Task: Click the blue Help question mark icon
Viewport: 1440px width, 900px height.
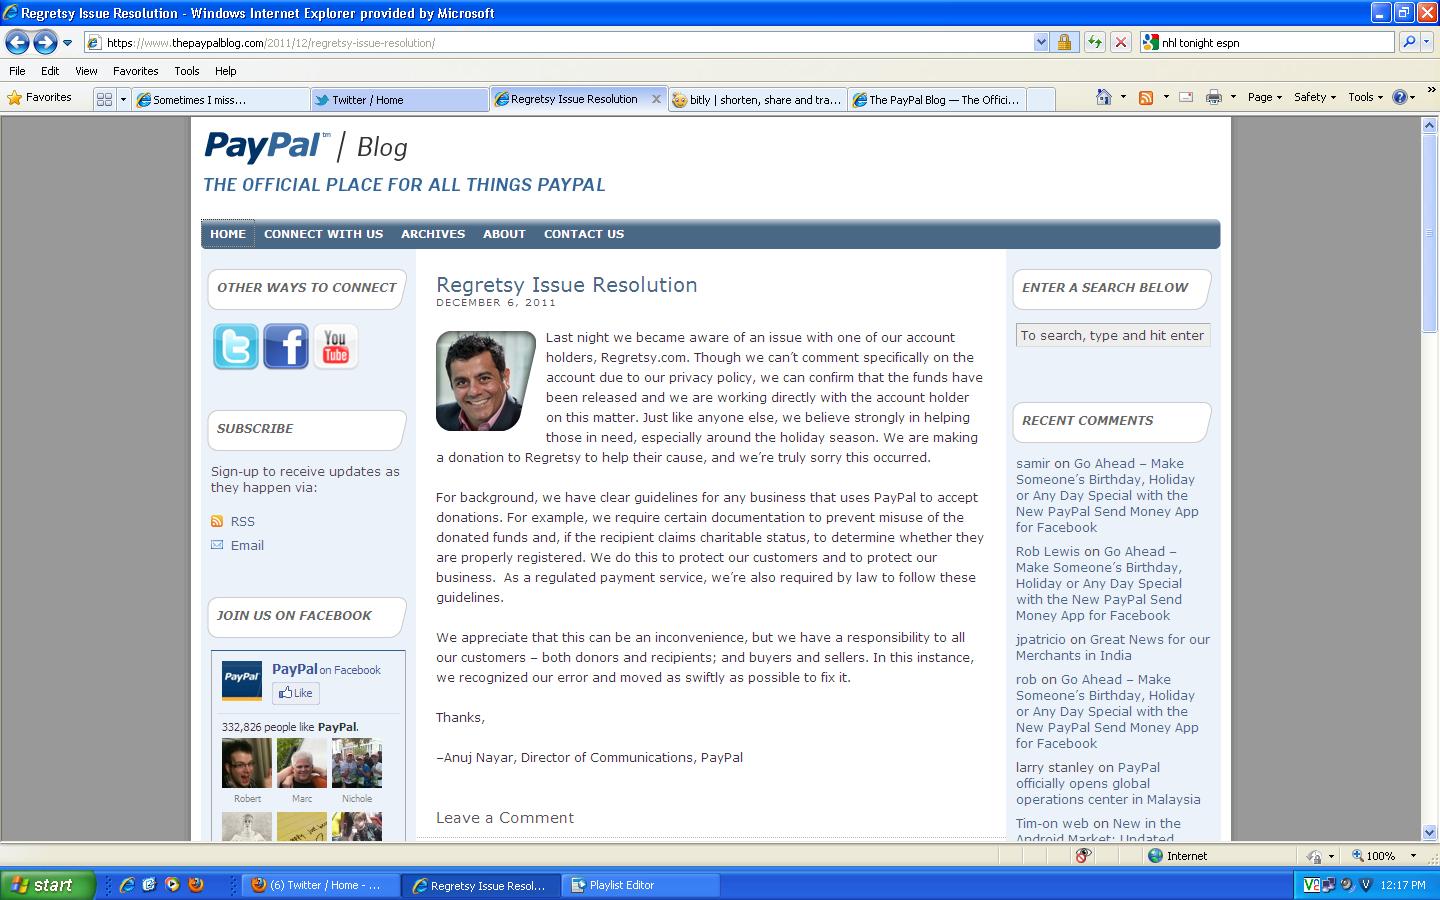Action: pos(1400,97)
